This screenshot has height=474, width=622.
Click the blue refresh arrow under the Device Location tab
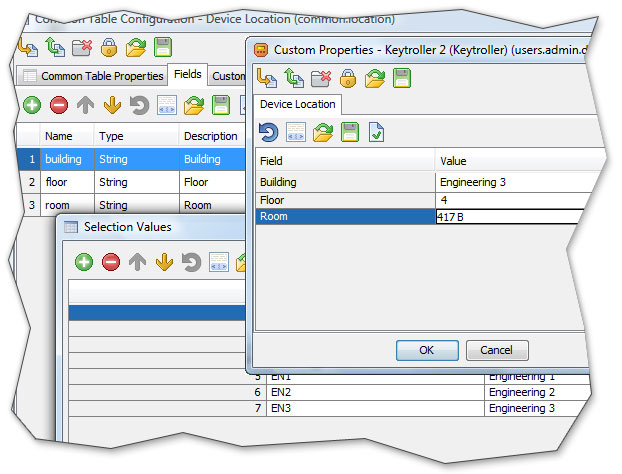[x=269, y=132]
